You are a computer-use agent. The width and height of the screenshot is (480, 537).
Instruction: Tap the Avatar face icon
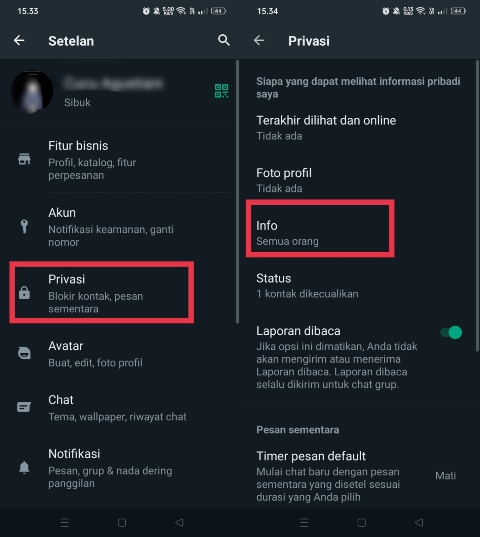tap(24, 353)
